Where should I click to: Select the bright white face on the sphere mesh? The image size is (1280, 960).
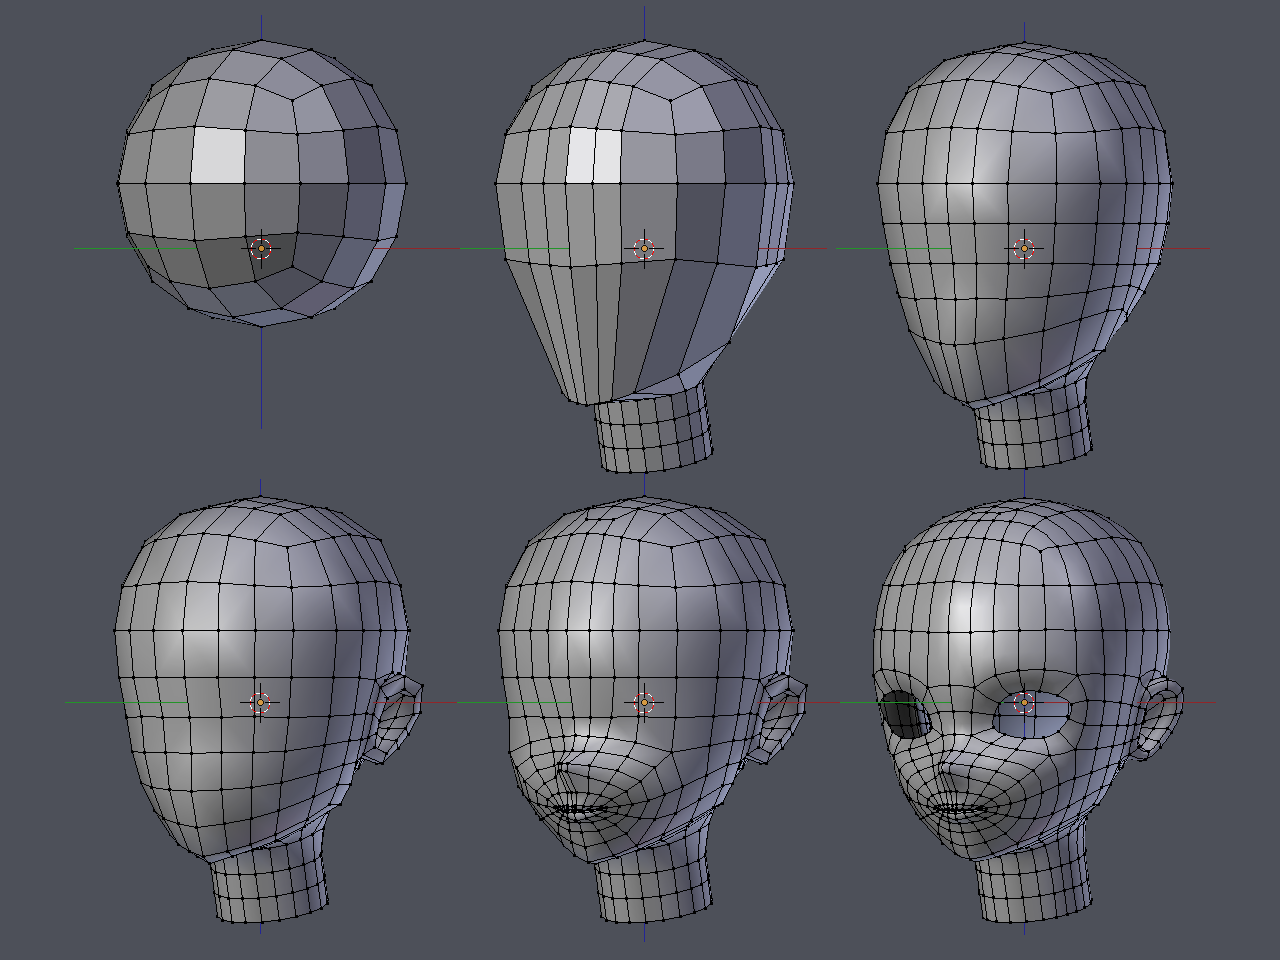[218, 155]
